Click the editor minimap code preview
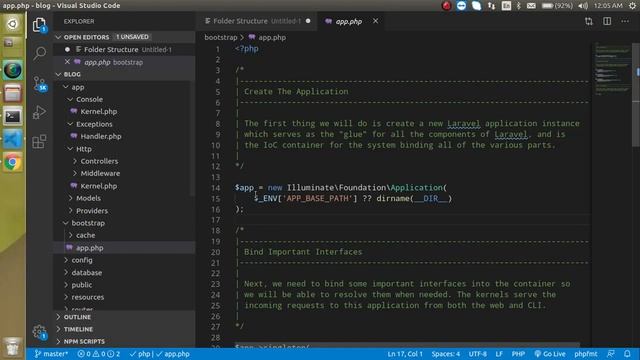Screen dimensions: 640x360 (612, 69)
